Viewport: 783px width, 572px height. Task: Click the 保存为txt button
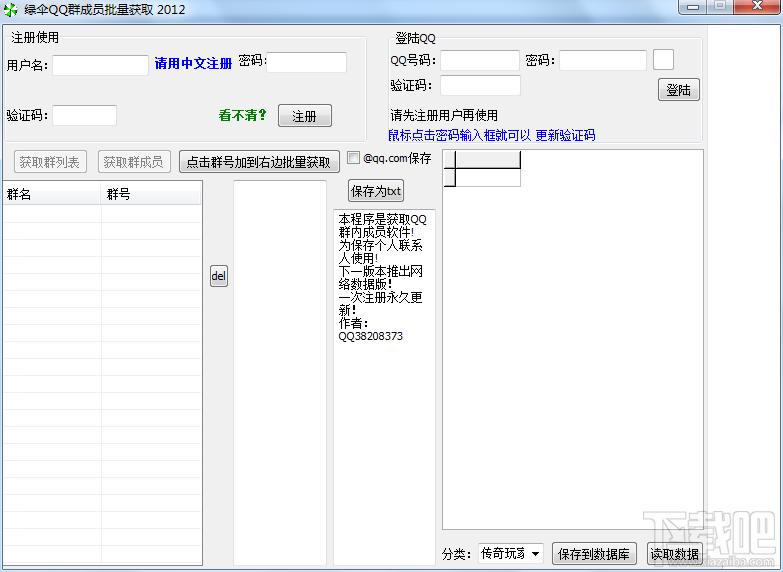coord(376,191)
